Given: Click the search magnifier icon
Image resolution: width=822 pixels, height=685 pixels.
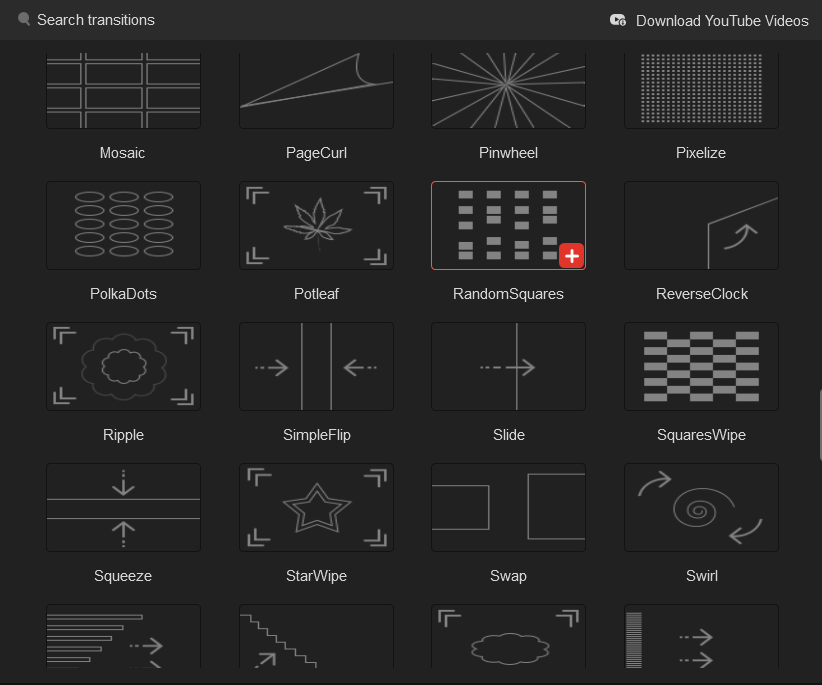Looking at the screenshot, I should coord(24,19).
